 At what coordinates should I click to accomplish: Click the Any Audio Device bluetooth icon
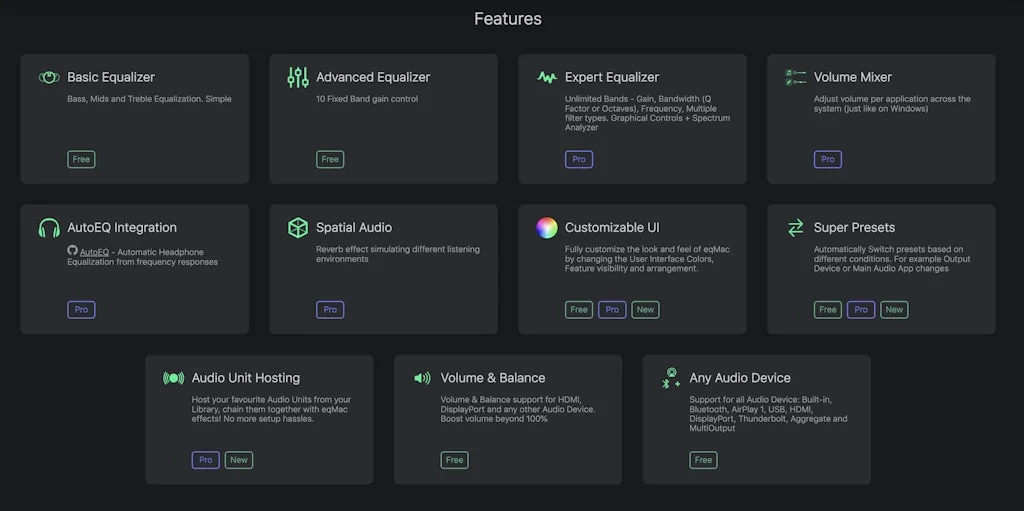point(671,378)
